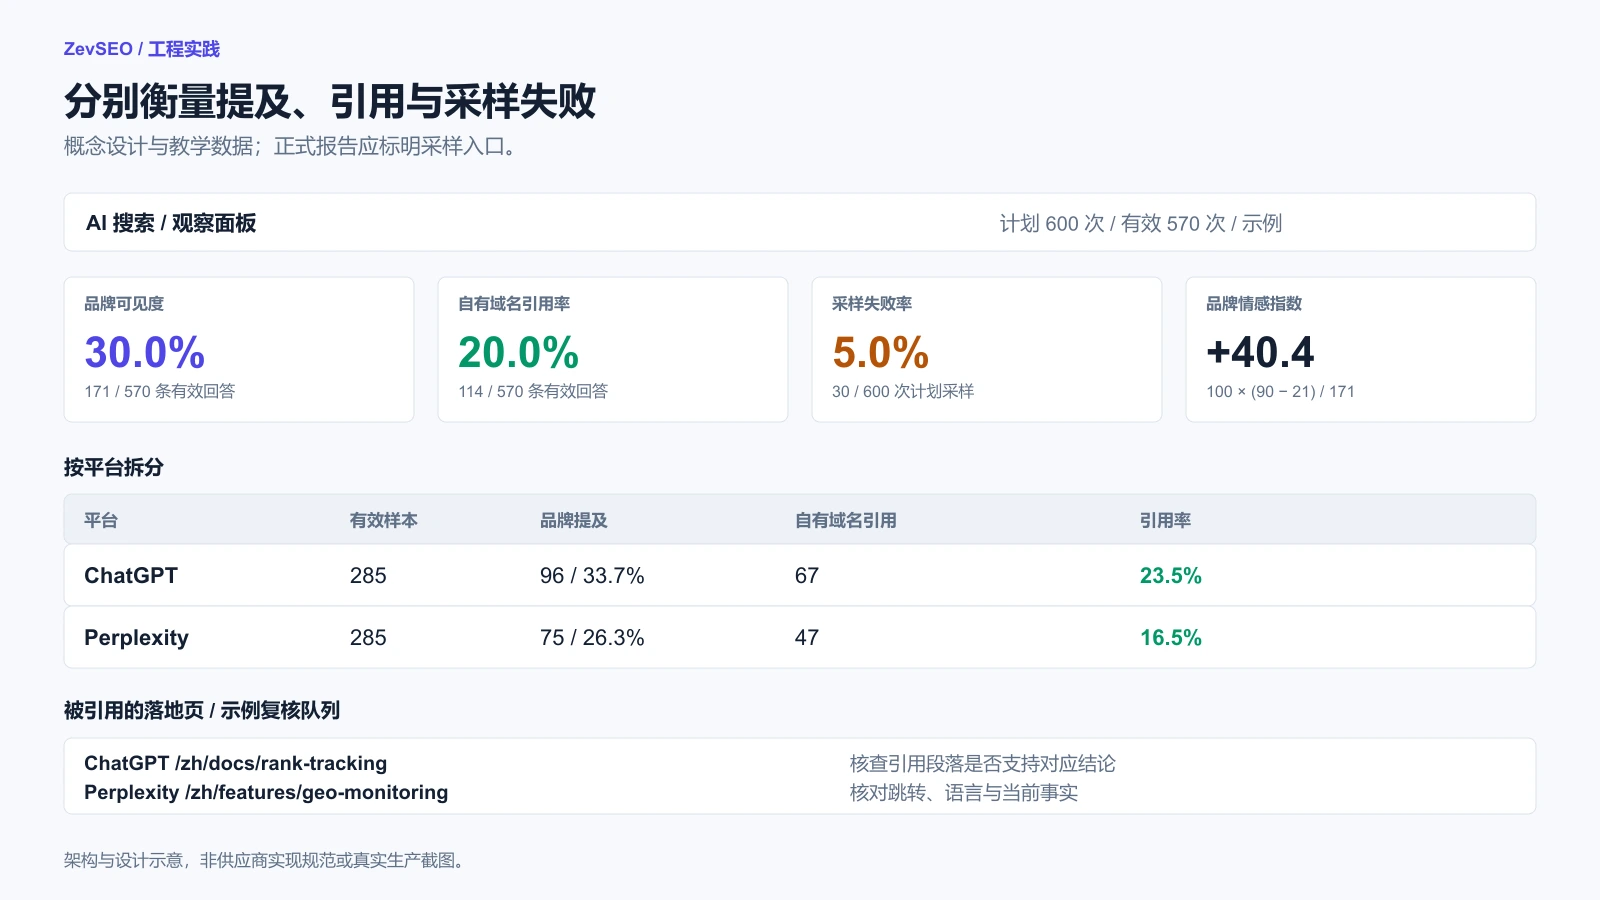Click the 核查引用段落是否支持对应结论 note
Viewport: 1600px width, 900px height.
click(983, 763)
